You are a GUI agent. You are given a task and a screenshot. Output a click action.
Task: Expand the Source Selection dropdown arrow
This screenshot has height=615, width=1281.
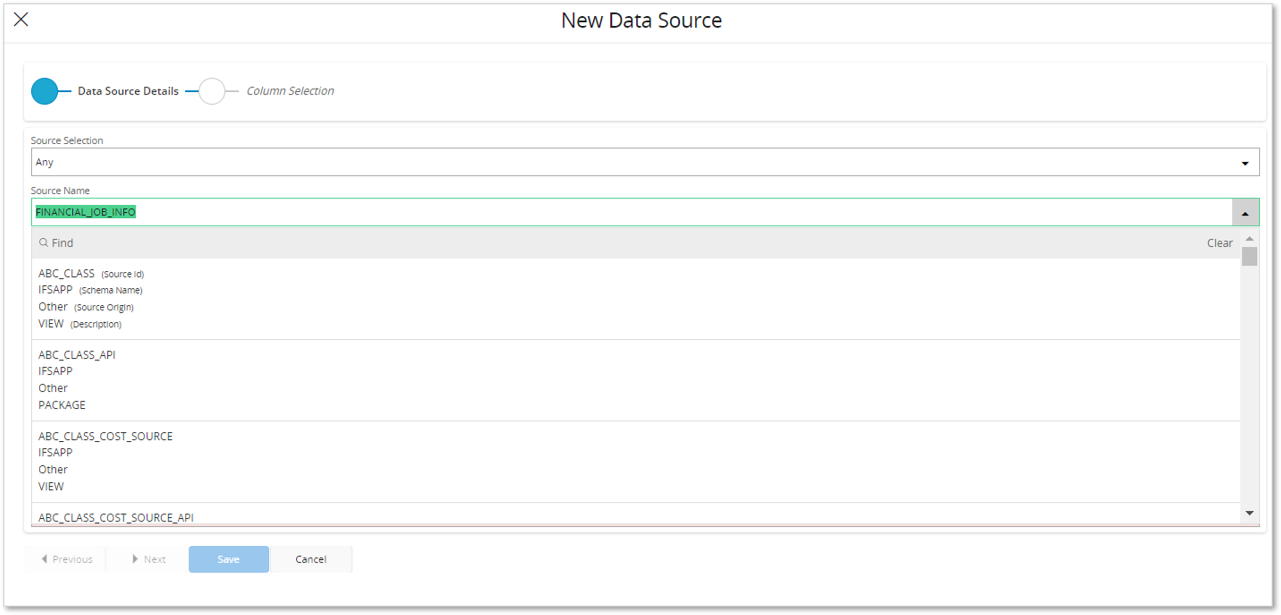1245,163
